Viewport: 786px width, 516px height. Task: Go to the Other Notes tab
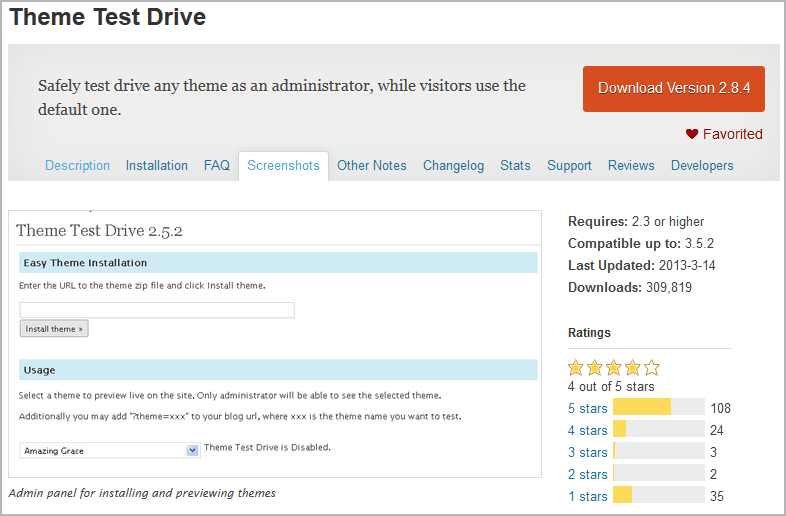coord(371,165)
